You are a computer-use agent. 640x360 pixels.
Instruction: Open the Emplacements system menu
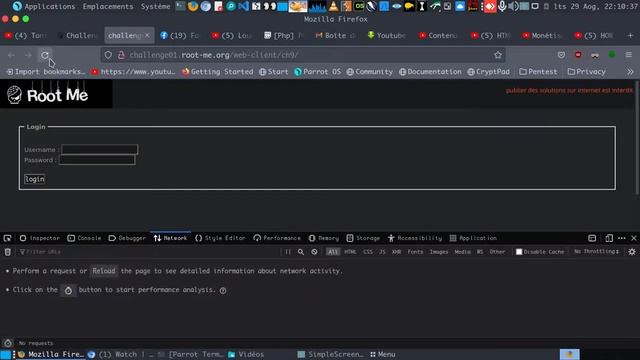pos(108,7)
